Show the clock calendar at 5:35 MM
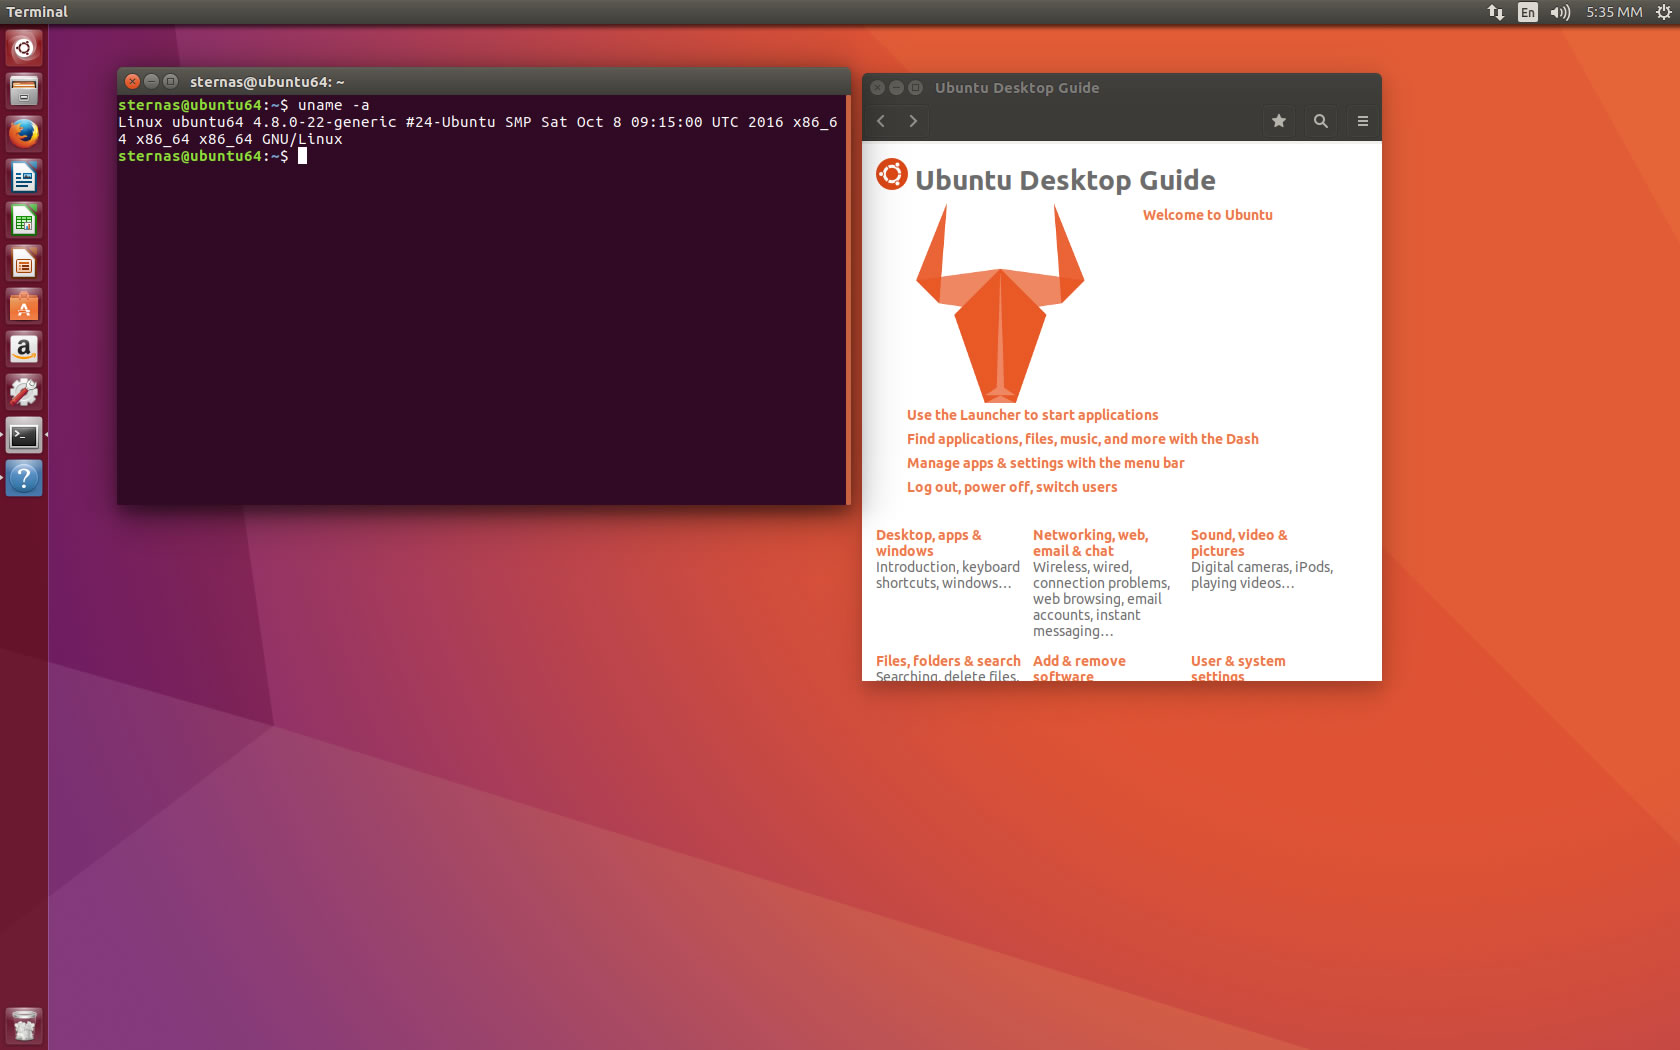Viewport: 1680px width, 1050px height. [x=1614, y=12]
